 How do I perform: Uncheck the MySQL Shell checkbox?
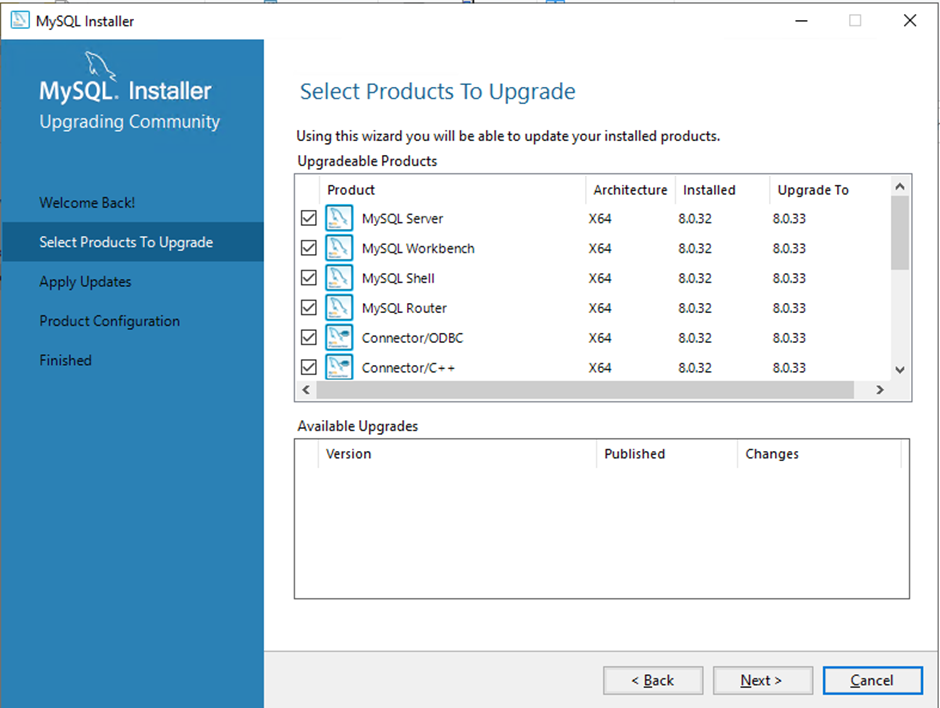pos(309,278)
